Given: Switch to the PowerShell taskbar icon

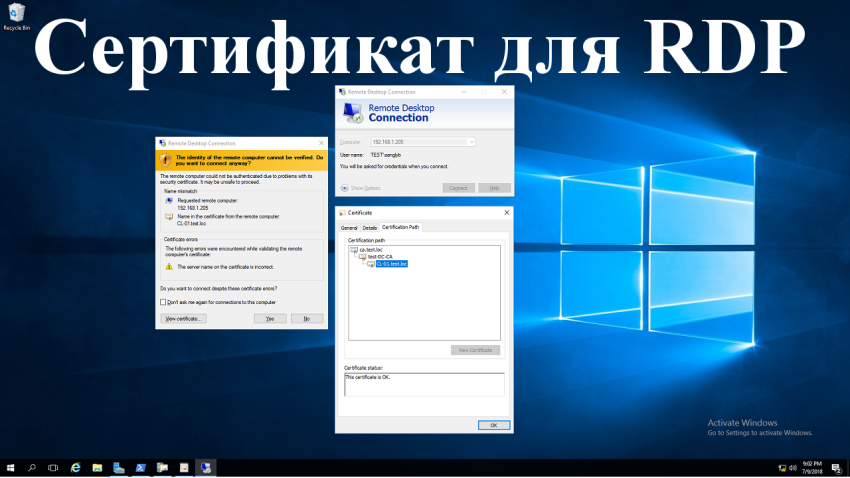Looking at the screenshot, I should point(140,468).
